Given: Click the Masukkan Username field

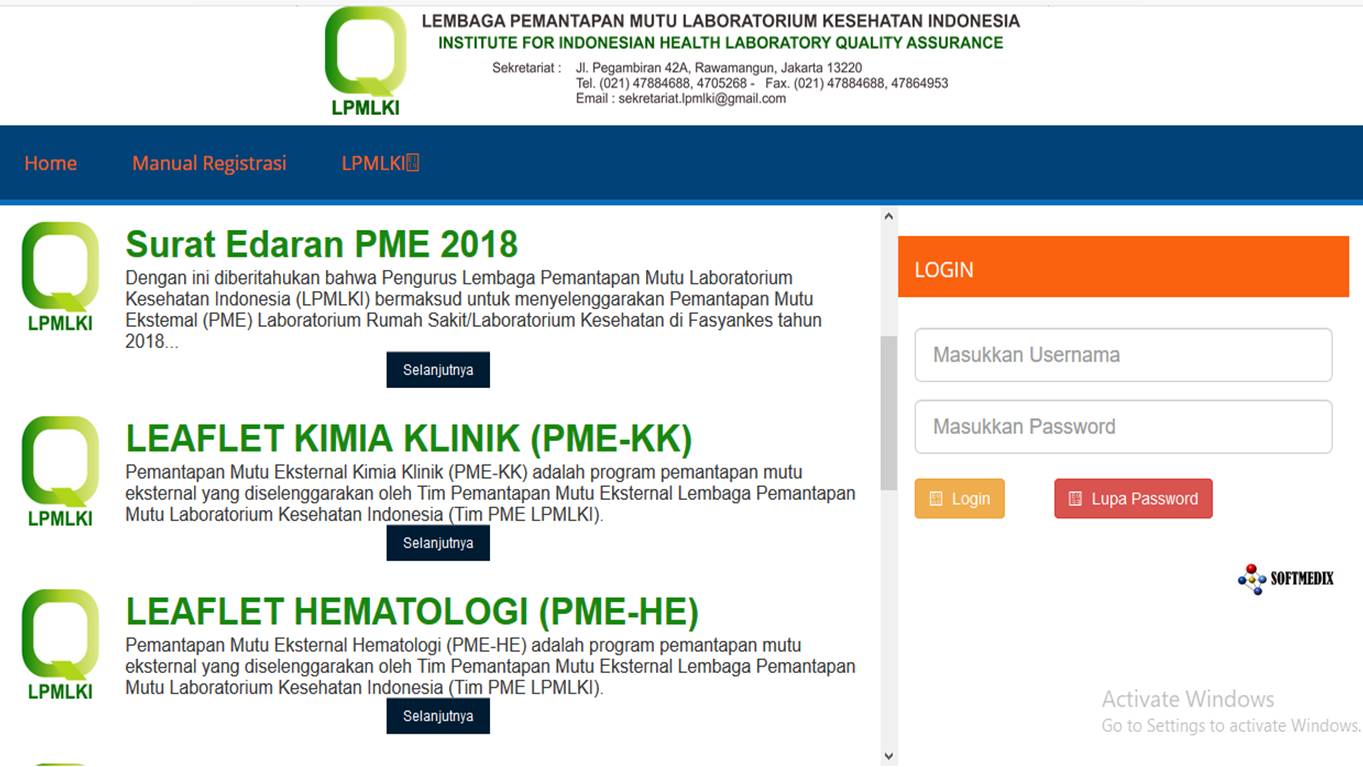Looking at the screenshot, I should [x=1123, y=355].
